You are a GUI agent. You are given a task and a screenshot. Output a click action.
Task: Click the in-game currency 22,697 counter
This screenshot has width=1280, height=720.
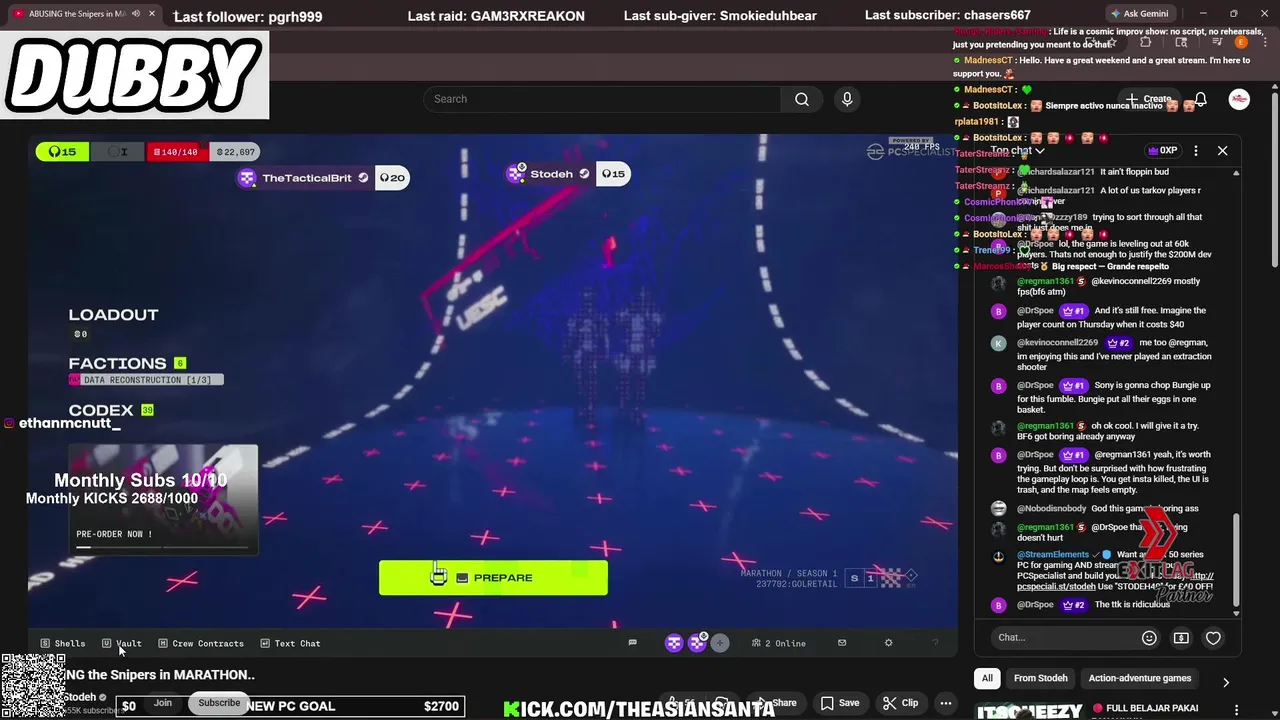coord(237,152)
